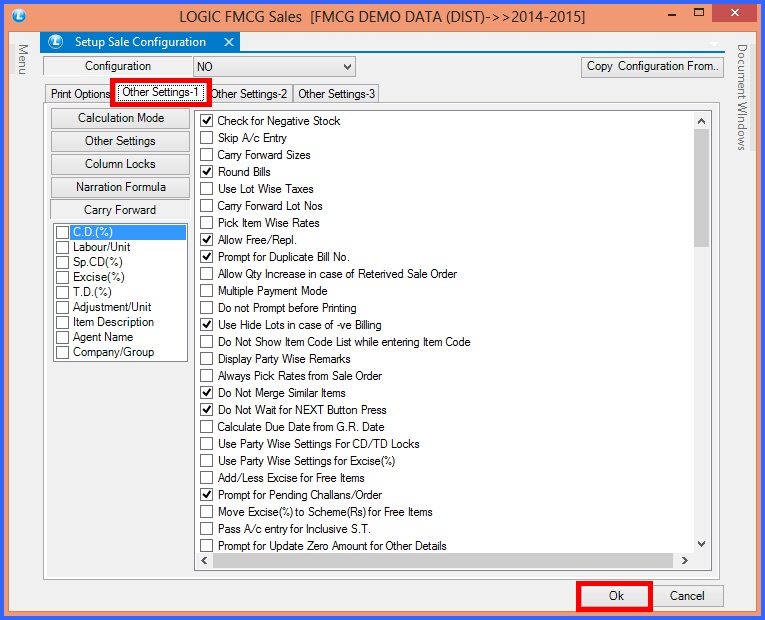Open the Configuration dropdown showing NO

274,66
